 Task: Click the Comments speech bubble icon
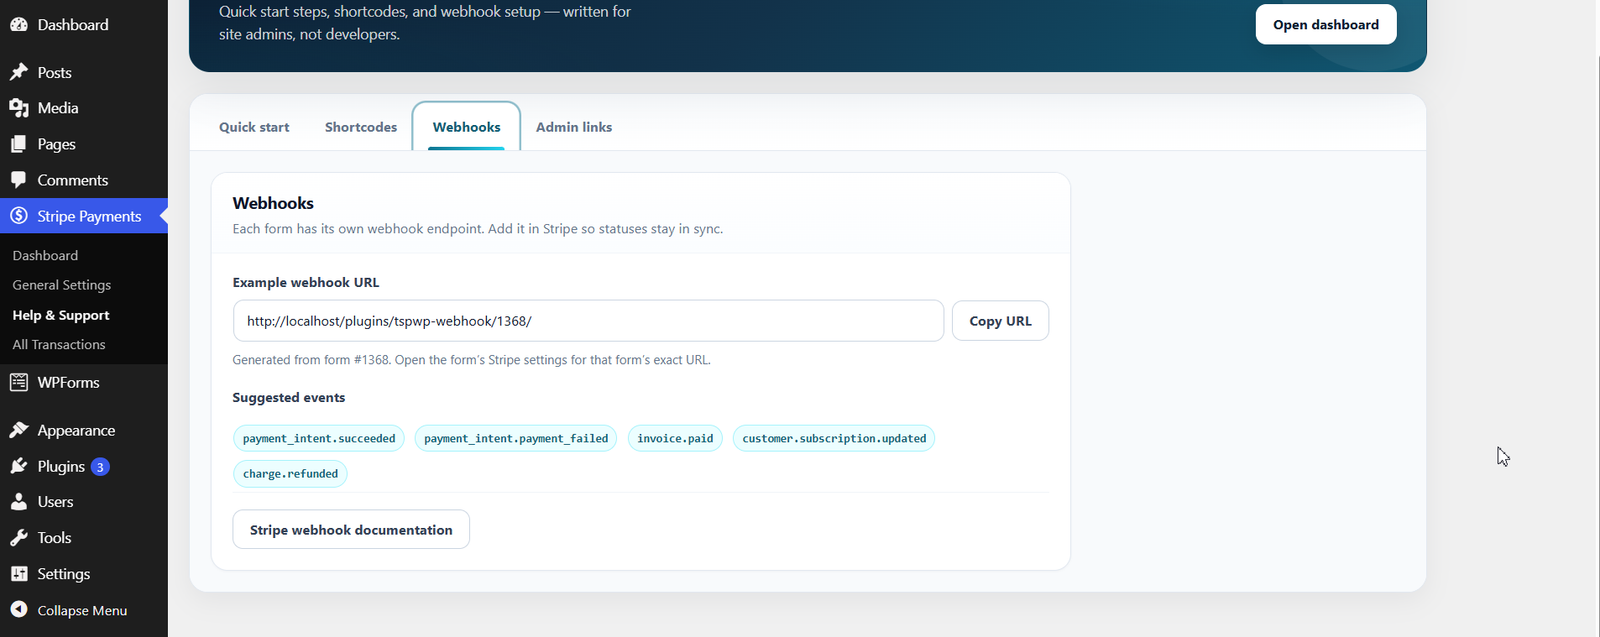[x=18, y=180]
